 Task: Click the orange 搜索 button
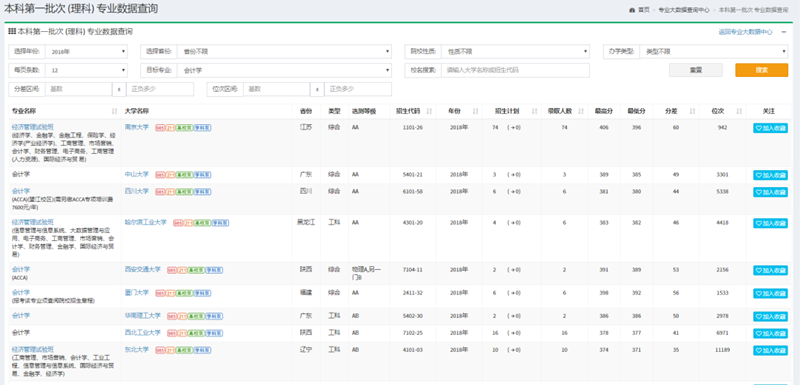[761, 70]
